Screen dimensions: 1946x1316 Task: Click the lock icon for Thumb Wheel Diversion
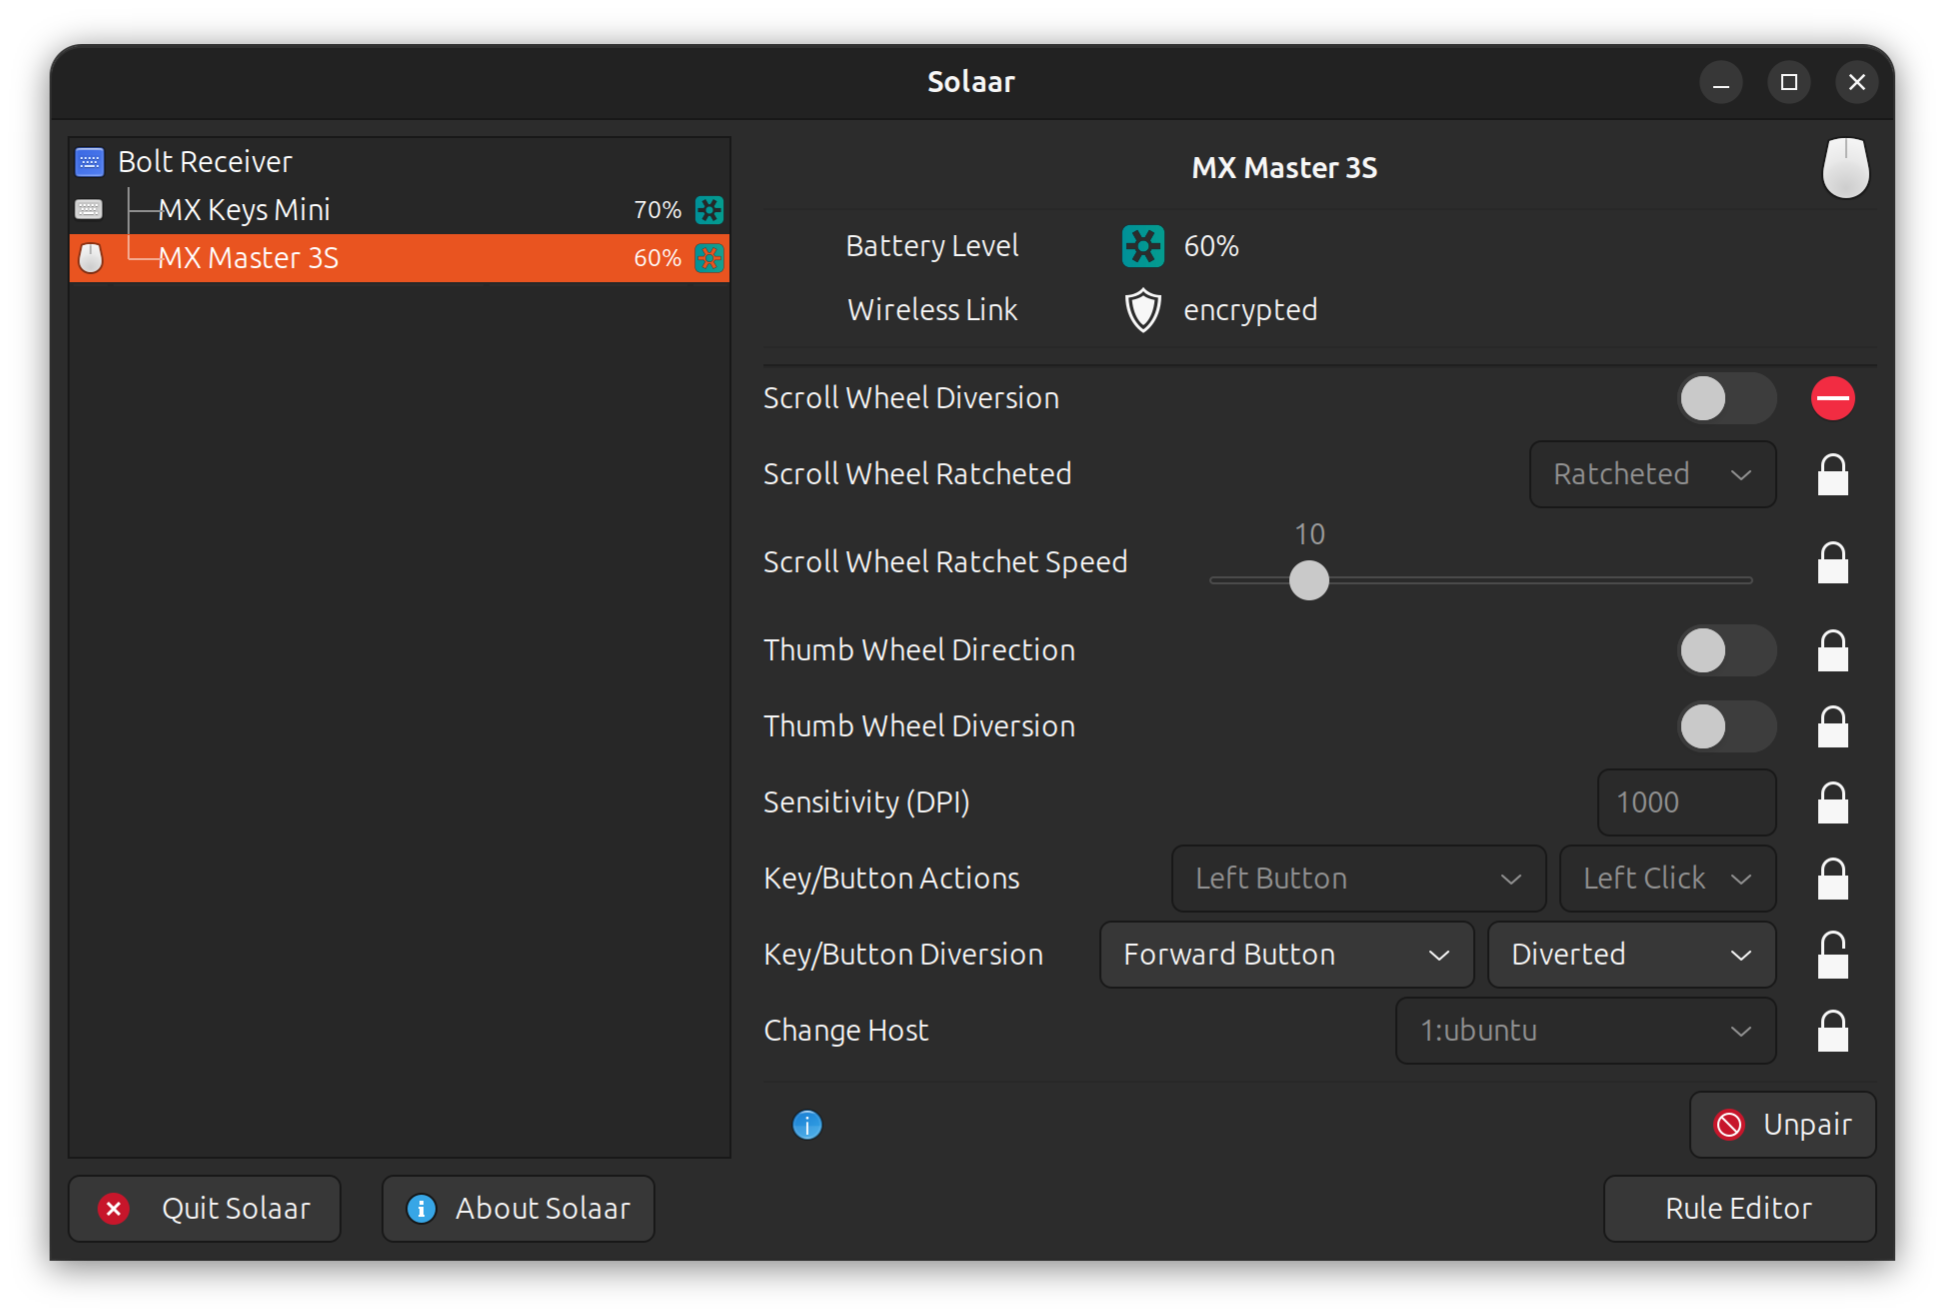[x=1832, y=726]
